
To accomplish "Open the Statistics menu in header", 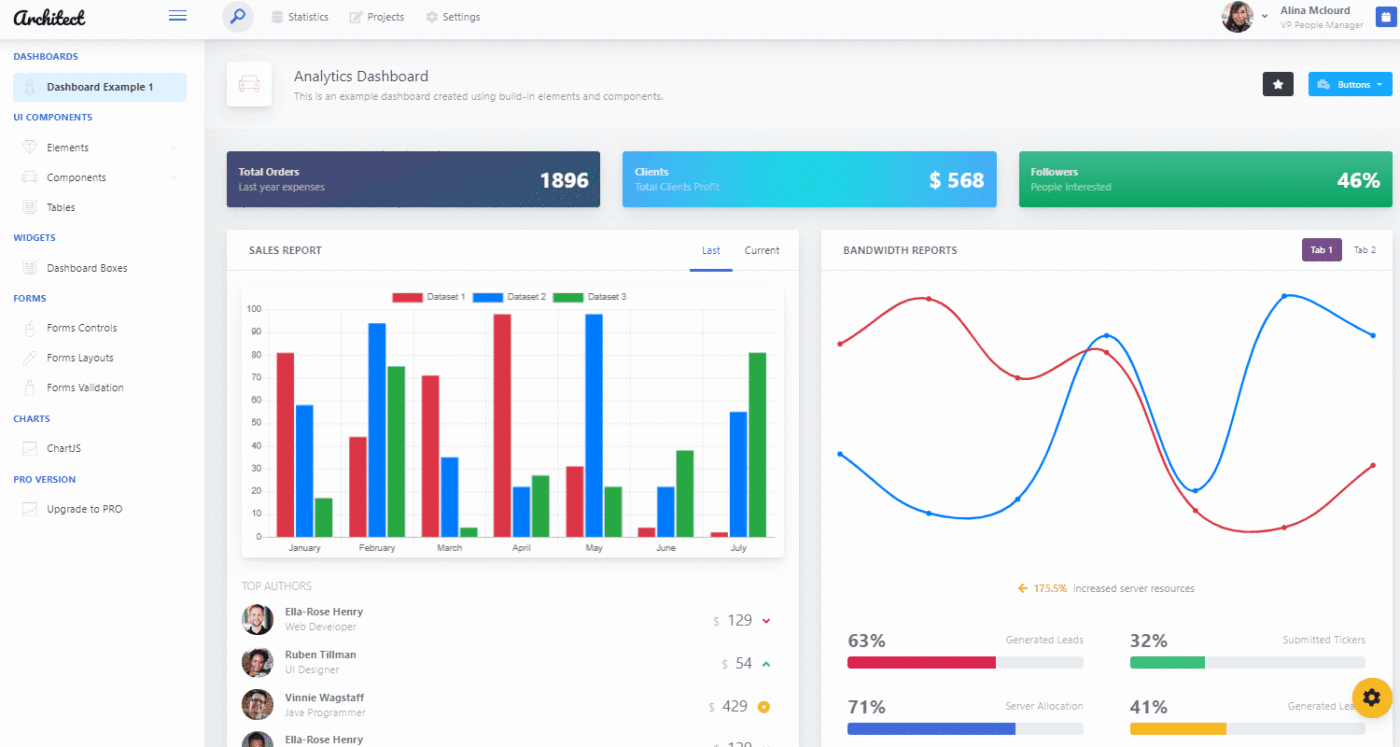I will (x=300, y=17).
